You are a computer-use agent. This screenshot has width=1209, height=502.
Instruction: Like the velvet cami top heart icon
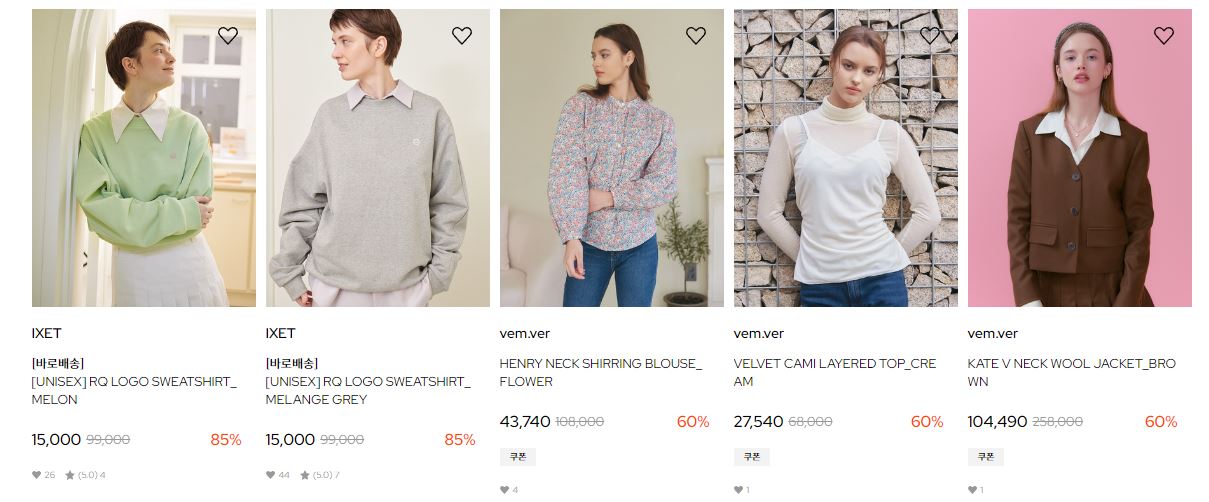pyautogui.click(x=930, y=36)
